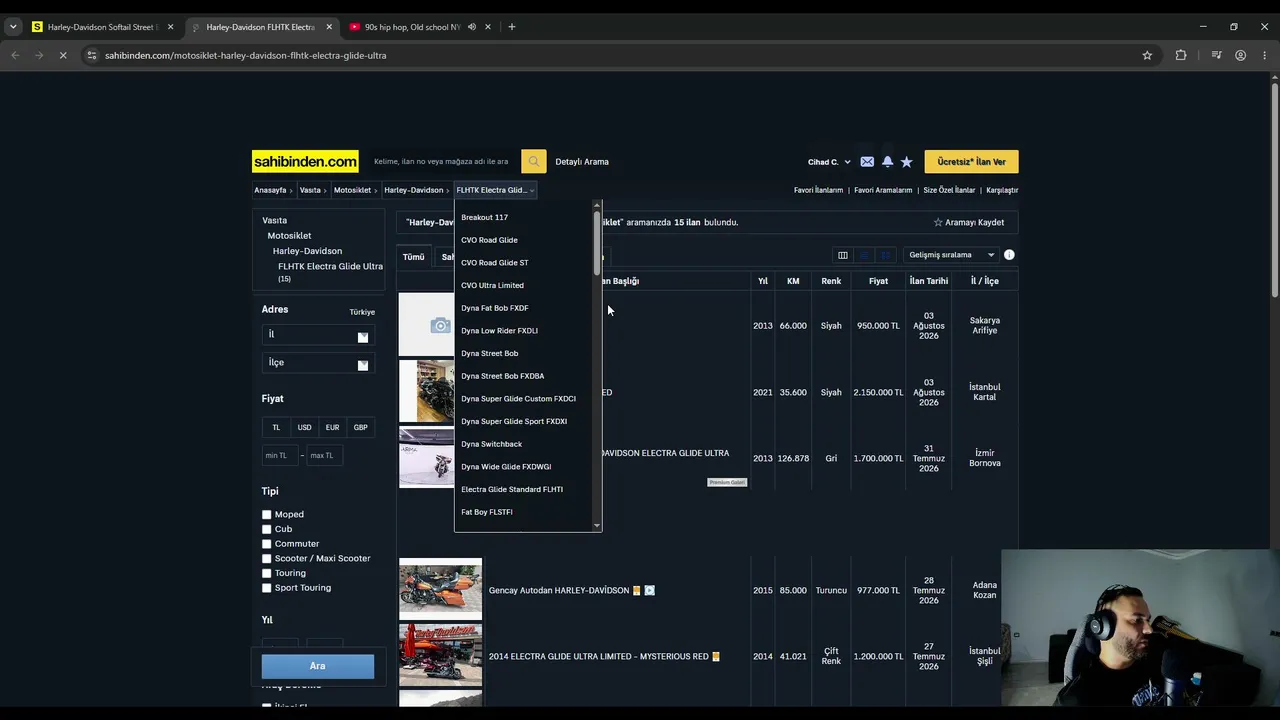Open the Chrome media control icon
Viewport: 1280px width, 720px height.
click(x=1216, y=55)
